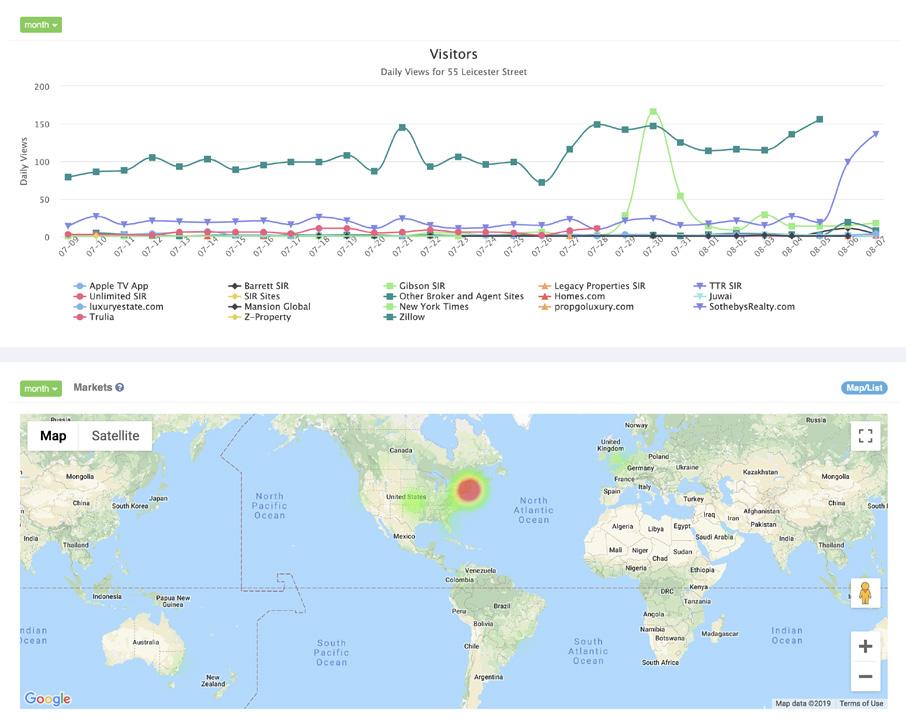The width and height of the screenshot is (906, 727).
Task: Toggle the SIR Sites legend series
Action: click(254, 296)
